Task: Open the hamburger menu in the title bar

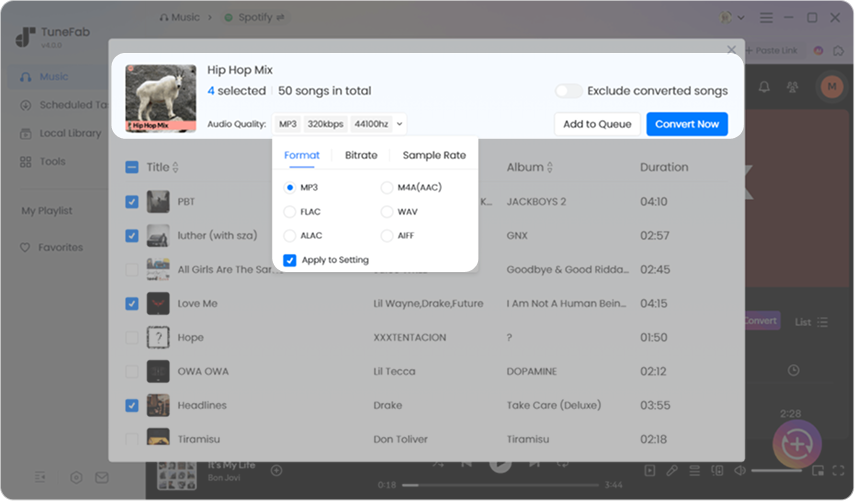Action: pyautogui.click(x=766, y=17)
